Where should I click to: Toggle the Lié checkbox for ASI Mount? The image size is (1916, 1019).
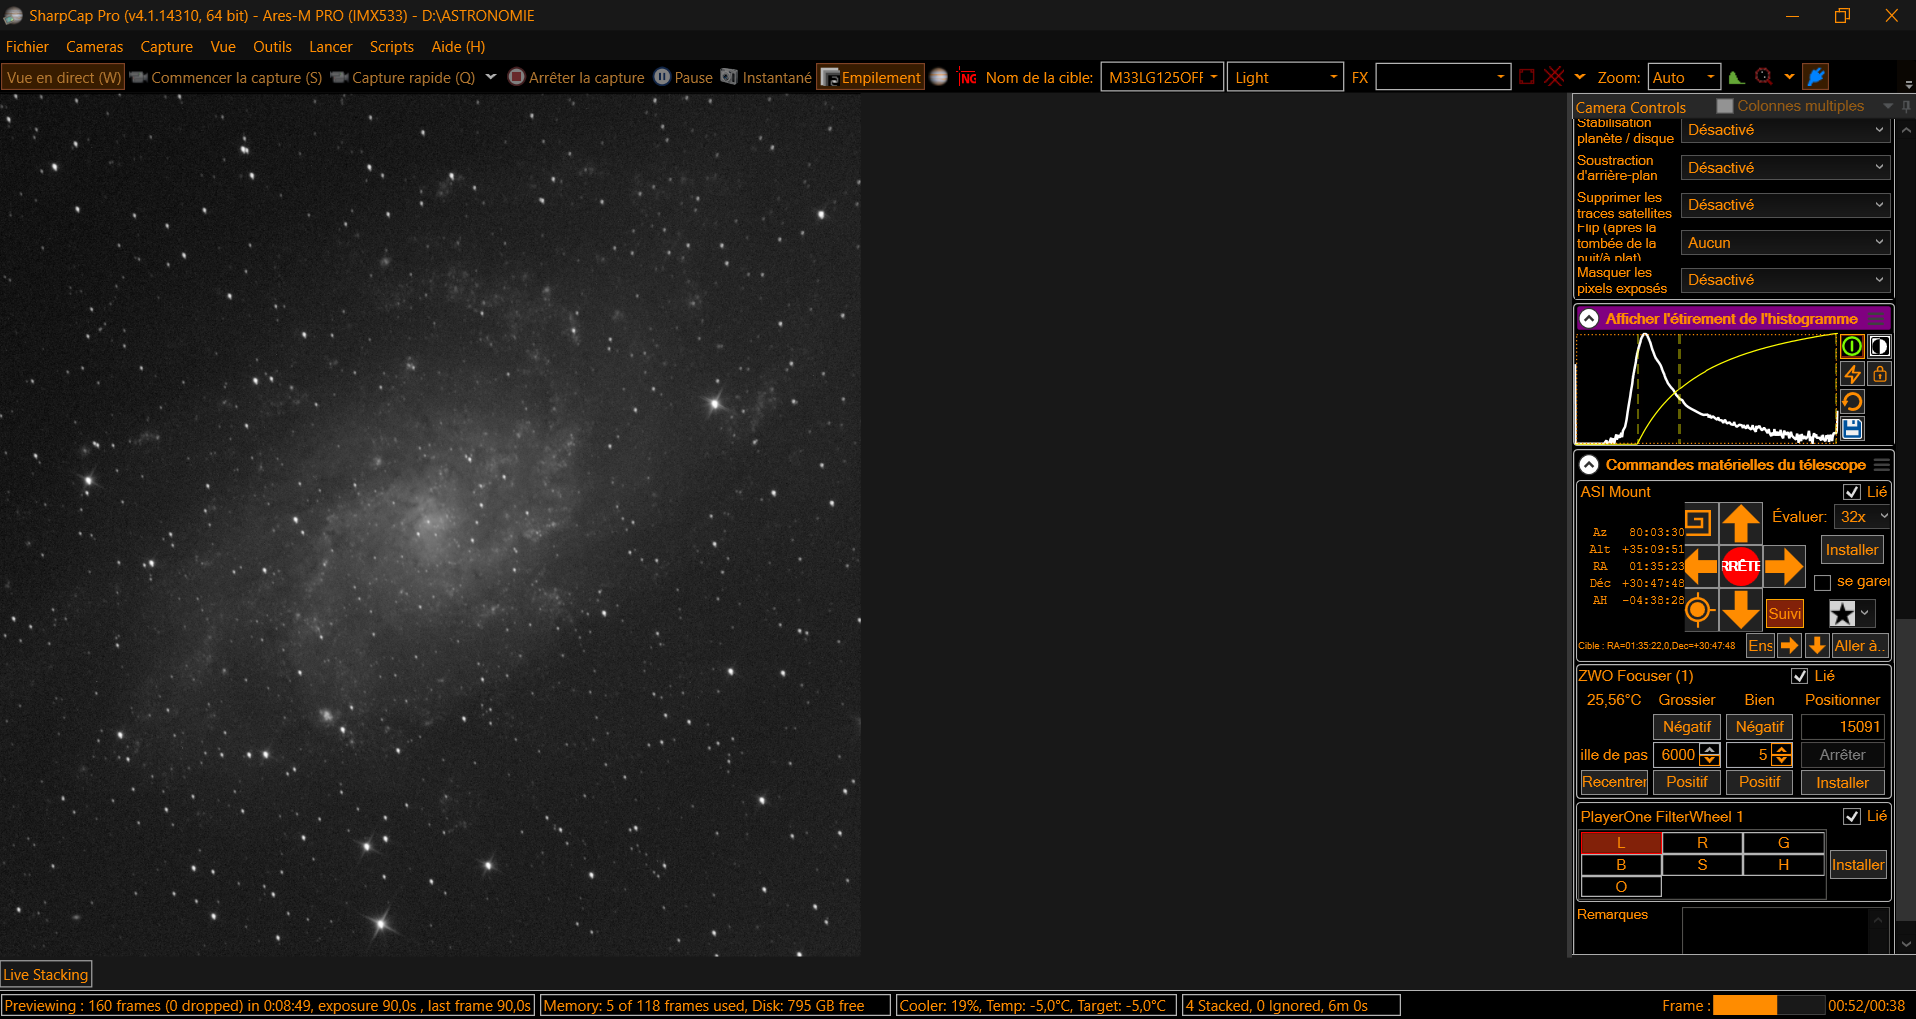(x=1852, y=492)
